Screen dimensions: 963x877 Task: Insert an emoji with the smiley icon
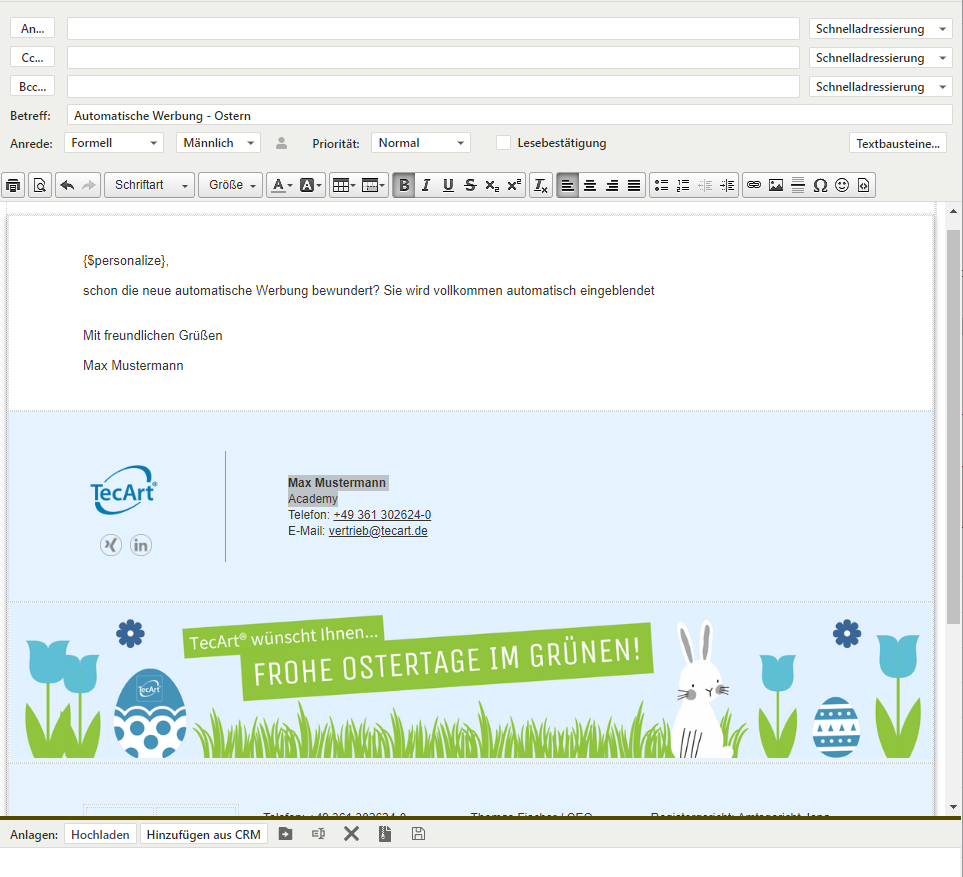pyautogui.click(x=842, y=185)
